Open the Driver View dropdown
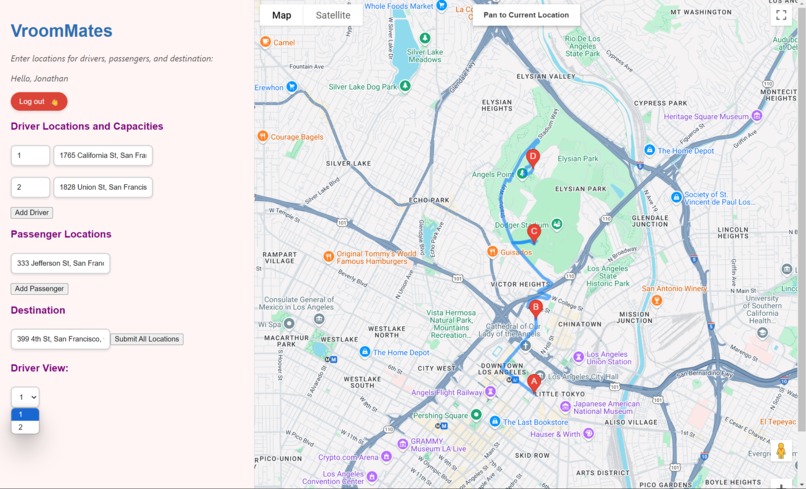Image resolution: width=806 pixels, height=489 pixels. (25, 396)
